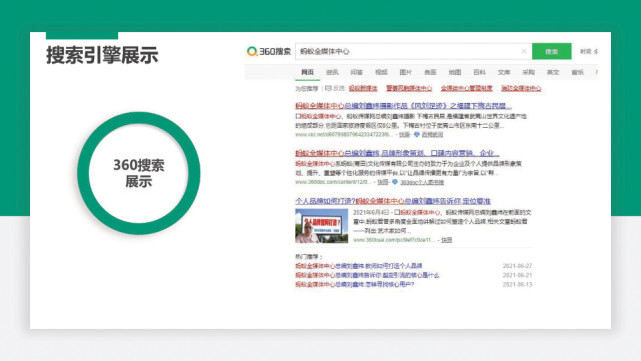Viewport: 641px width, 361px height.
Task: Click the www.360doc.com URL text
Action: pos(333,182)
